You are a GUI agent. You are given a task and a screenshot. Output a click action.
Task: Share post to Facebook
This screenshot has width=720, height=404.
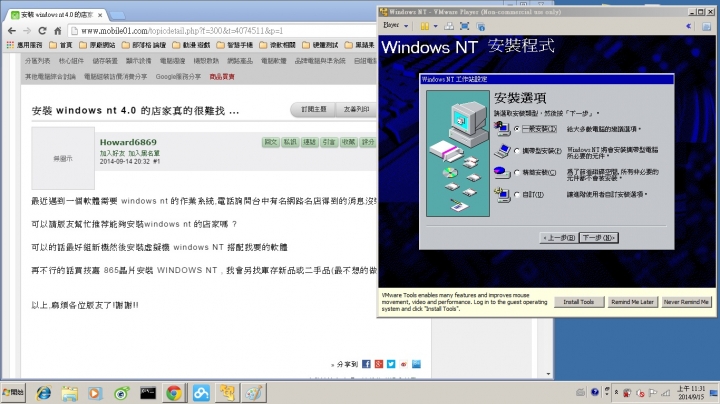[x=366, y=364]
